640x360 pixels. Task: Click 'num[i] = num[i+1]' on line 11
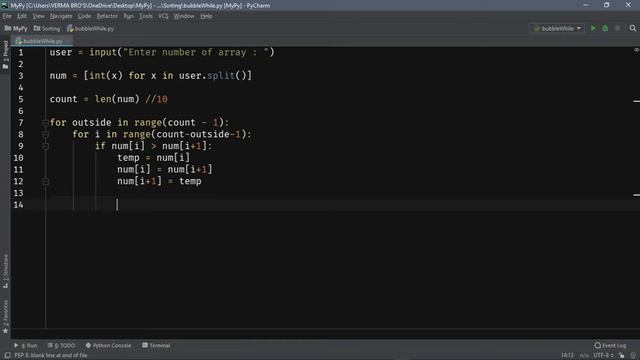(x=164, y=169)
